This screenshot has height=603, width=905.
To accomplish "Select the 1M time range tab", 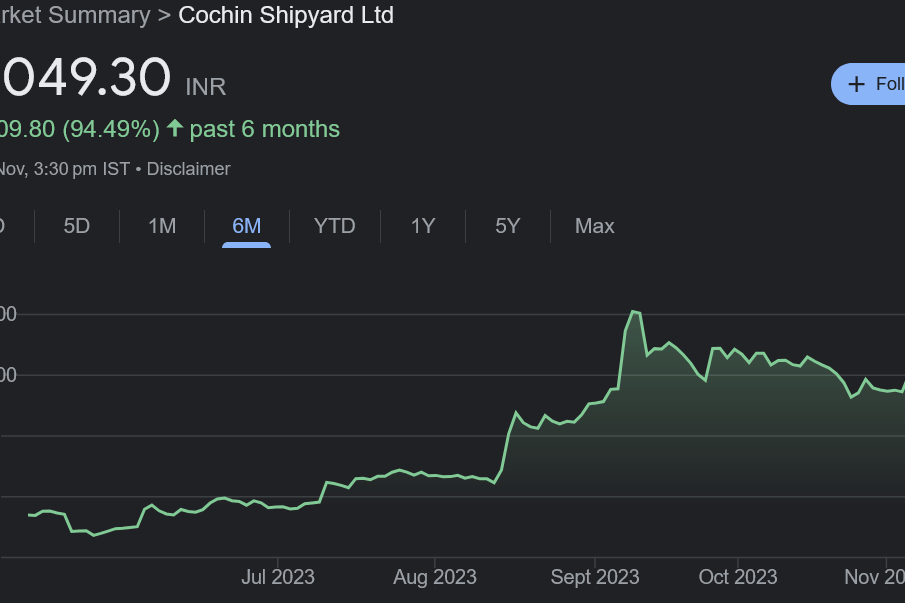I will [x=162, y=226].
